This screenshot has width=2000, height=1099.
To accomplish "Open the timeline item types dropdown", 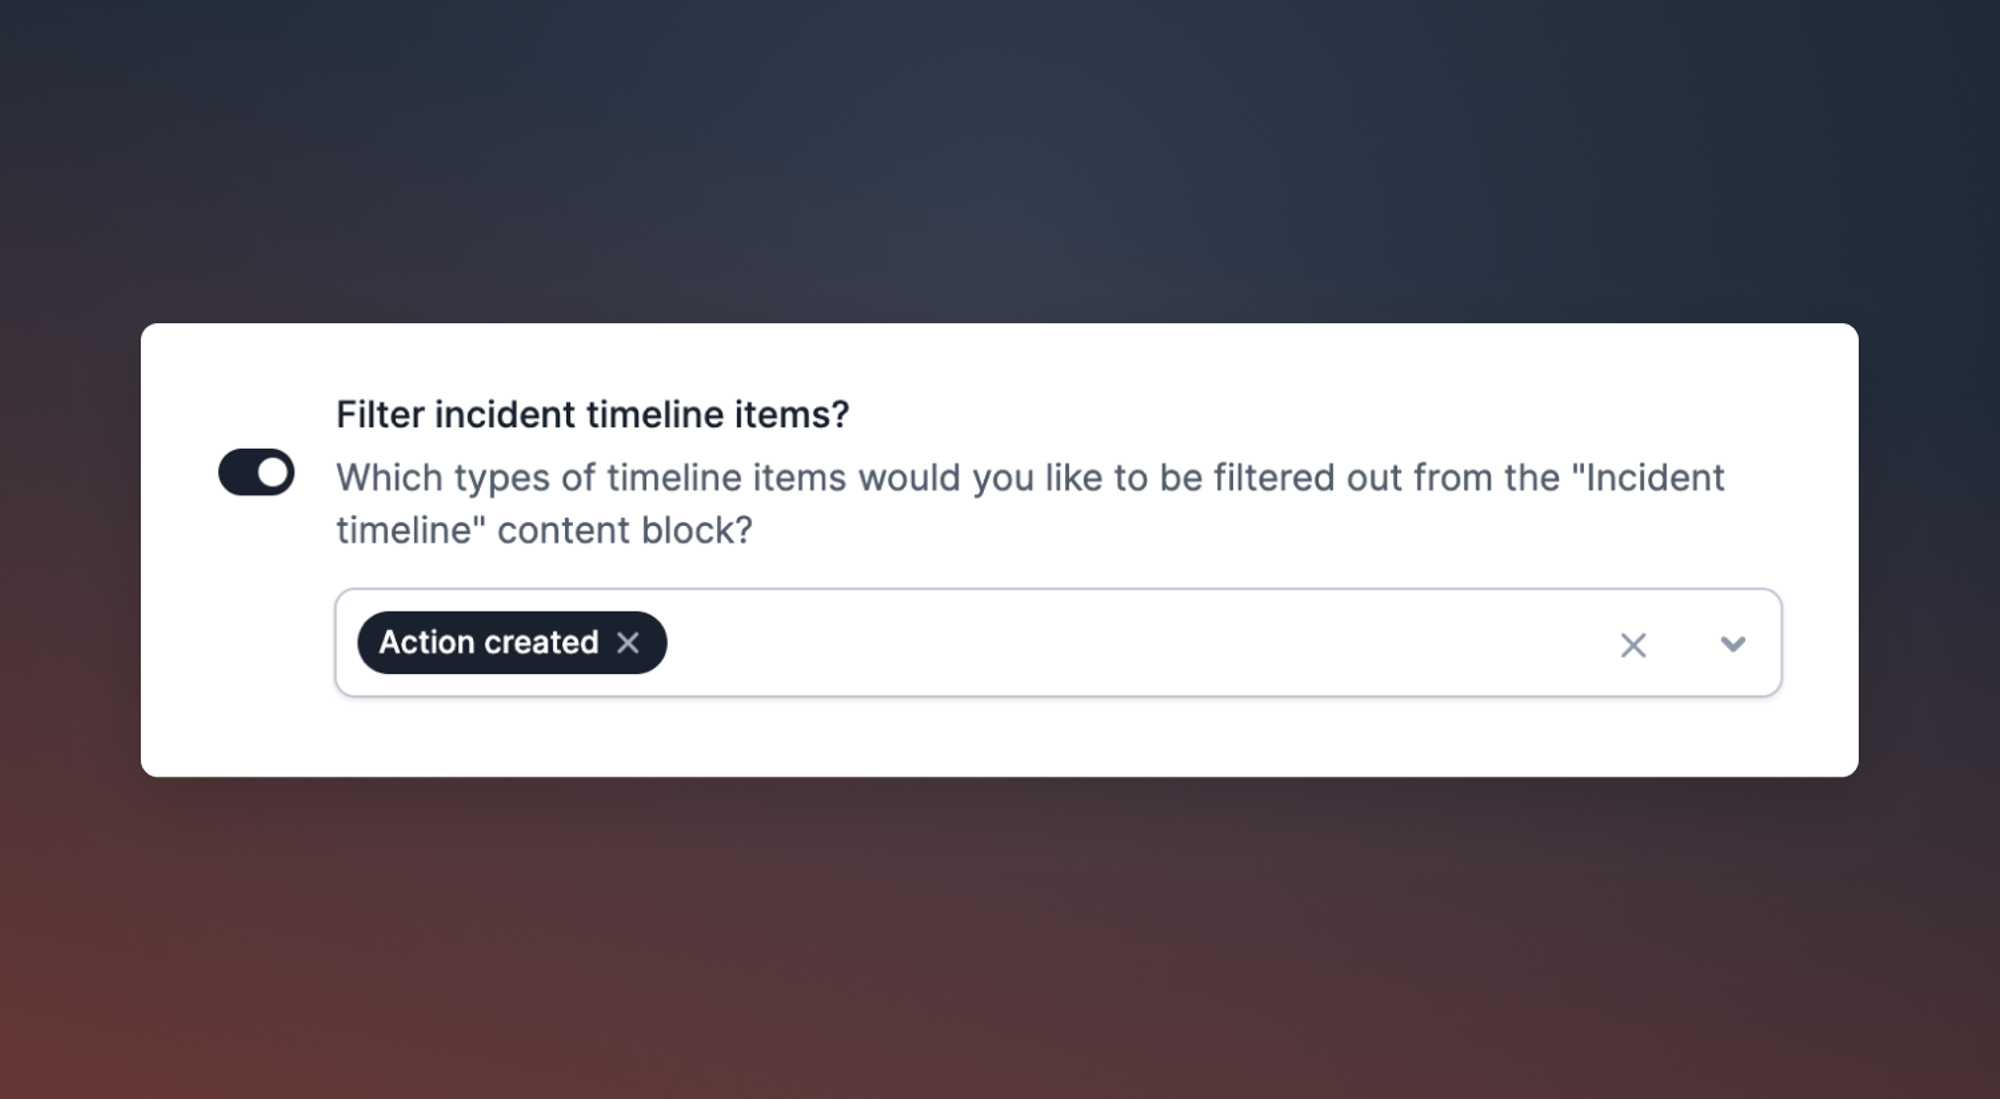I will [x=1732, y=644].
